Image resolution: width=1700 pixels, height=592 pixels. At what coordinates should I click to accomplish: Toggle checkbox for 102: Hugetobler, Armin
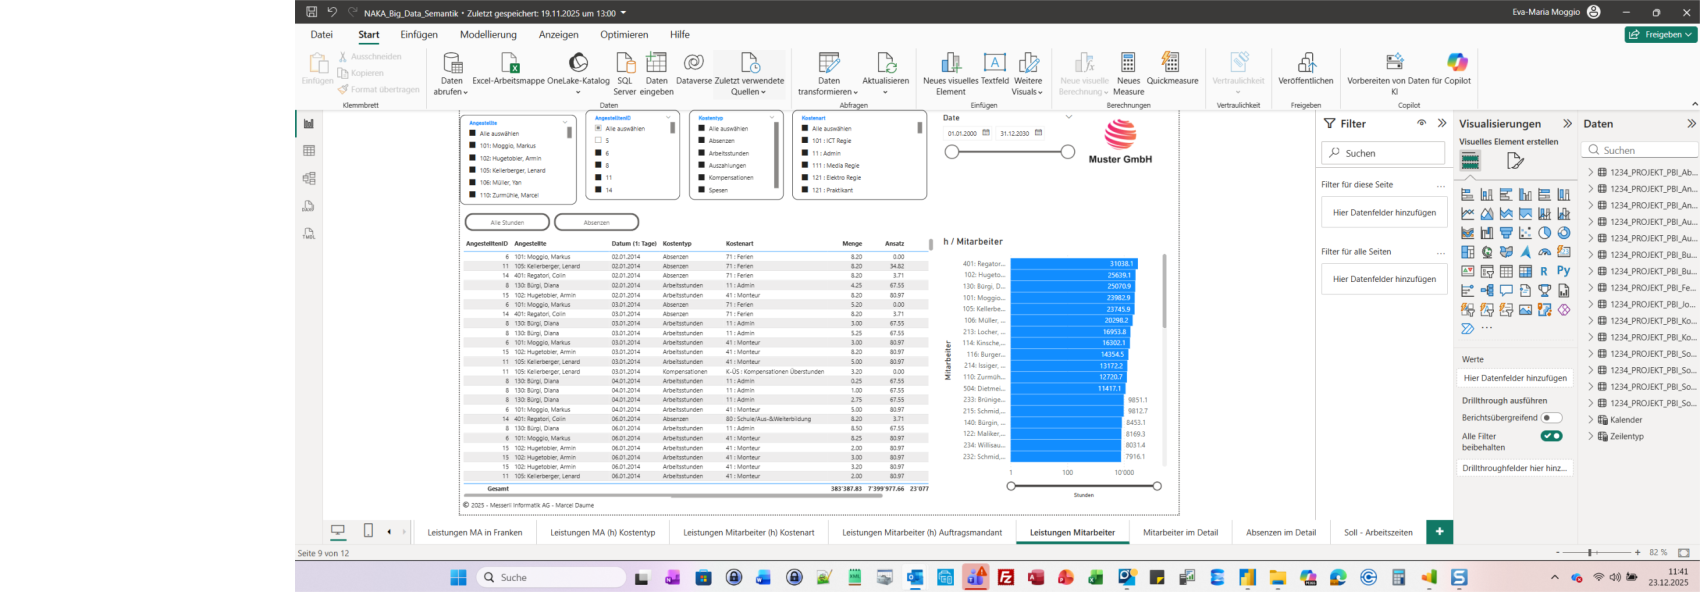[472, 158]
